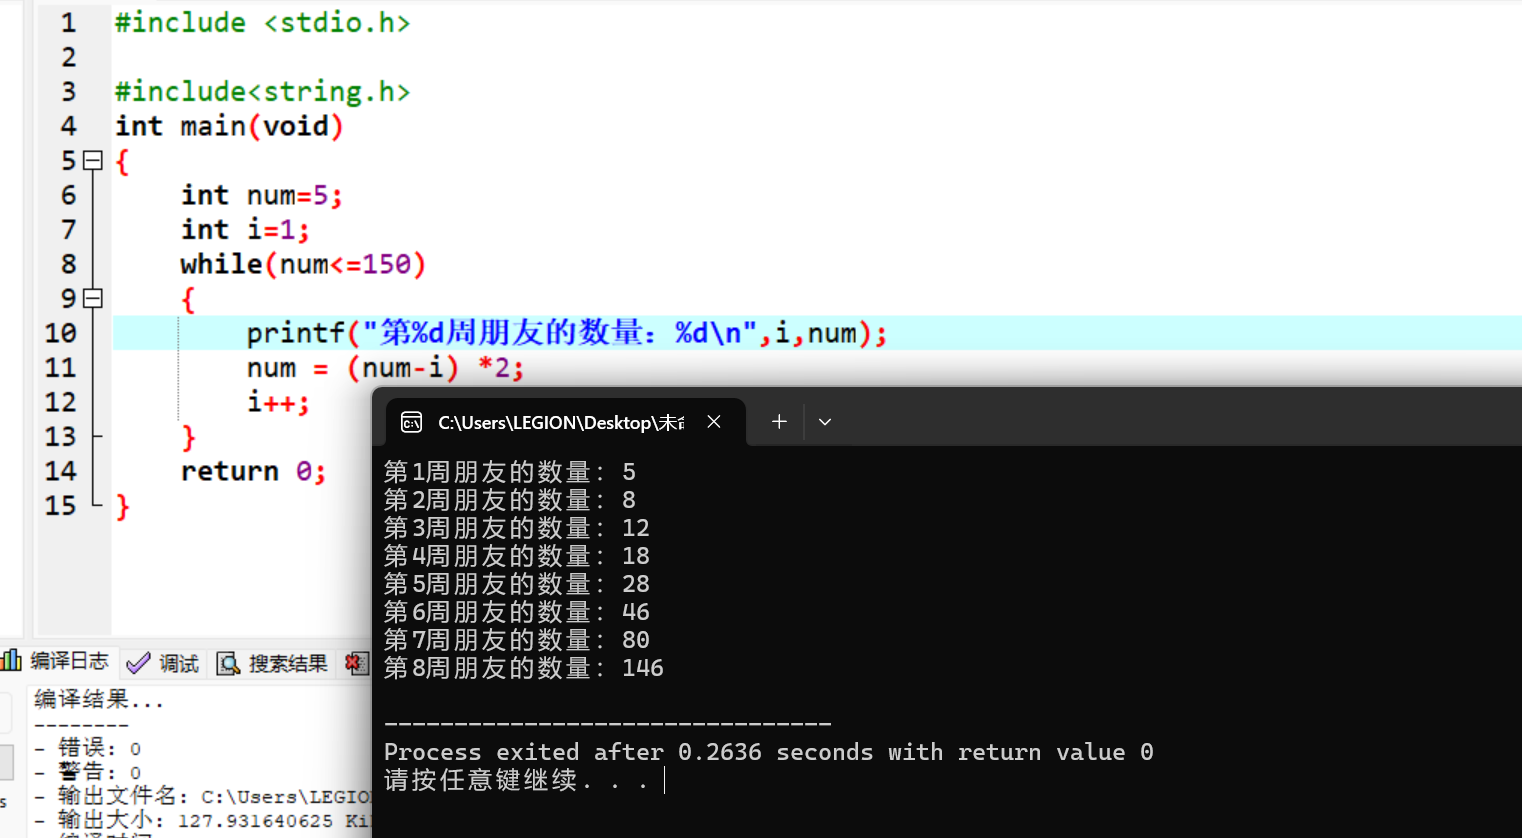The width and height of the screenshot is (1522, 838).
Task: Click the 'num = (num-i) *2;' line
Action: click(x=385, y=368)
